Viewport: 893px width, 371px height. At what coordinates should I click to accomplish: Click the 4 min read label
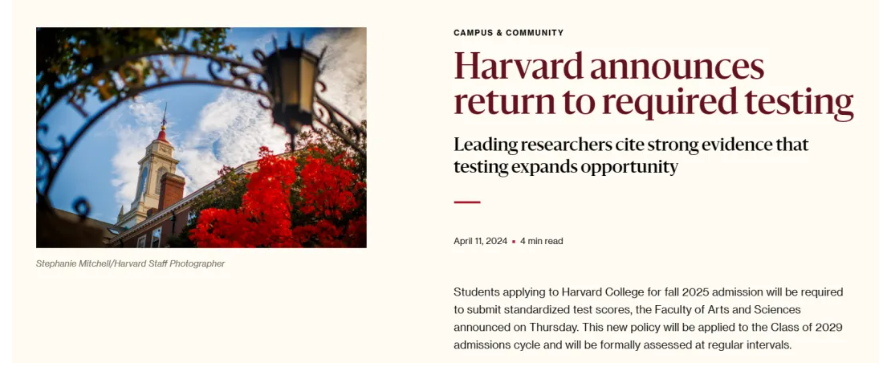541,241
